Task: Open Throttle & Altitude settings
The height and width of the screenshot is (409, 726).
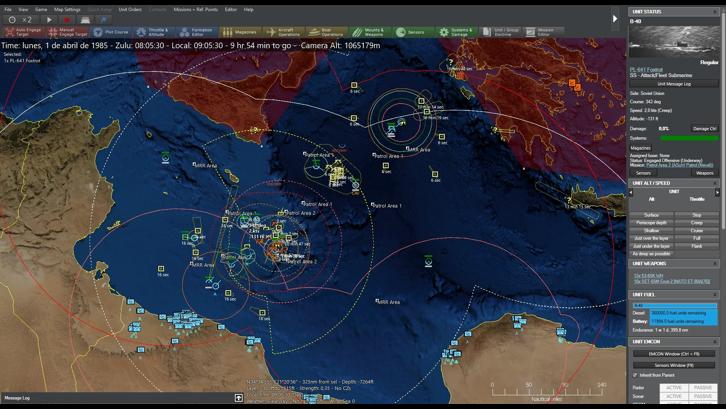Action: click(153, 32)
